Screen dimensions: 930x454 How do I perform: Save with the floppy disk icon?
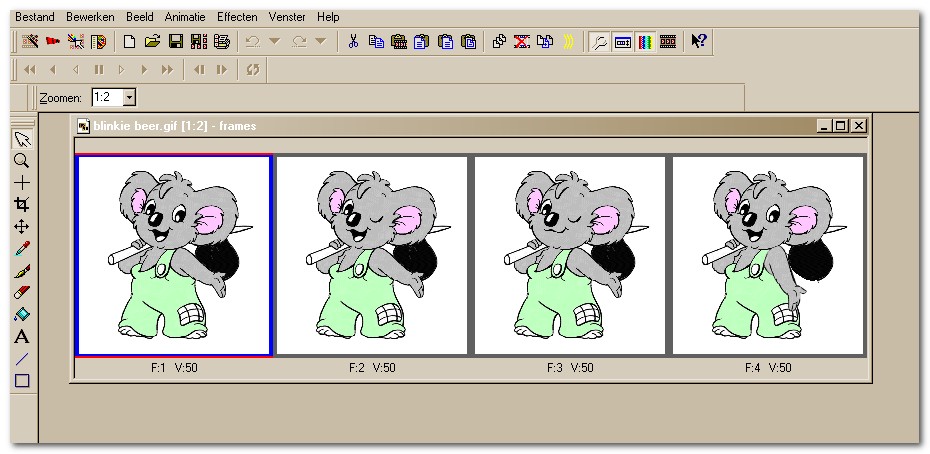pyautogui.click(x=176, y=42)
